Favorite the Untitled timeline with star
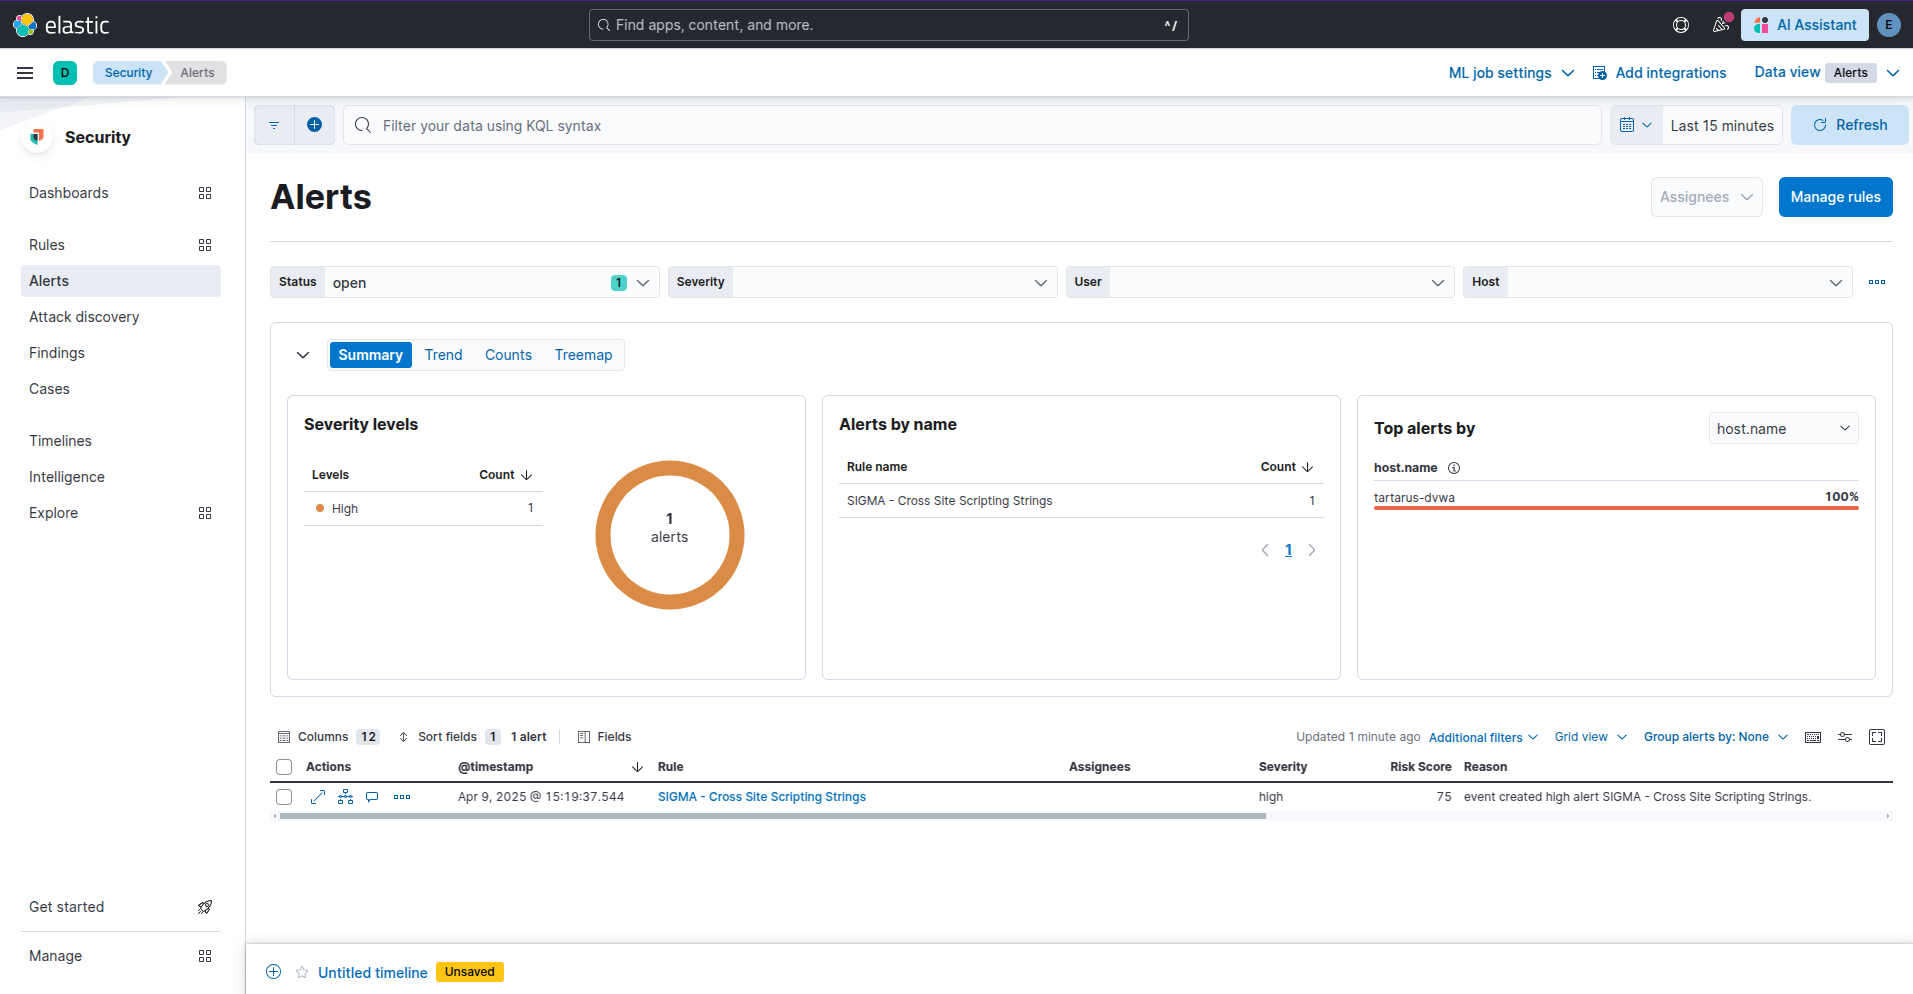Image resolution: width=1913 pixels, height=994 pixels. point(302,972)
